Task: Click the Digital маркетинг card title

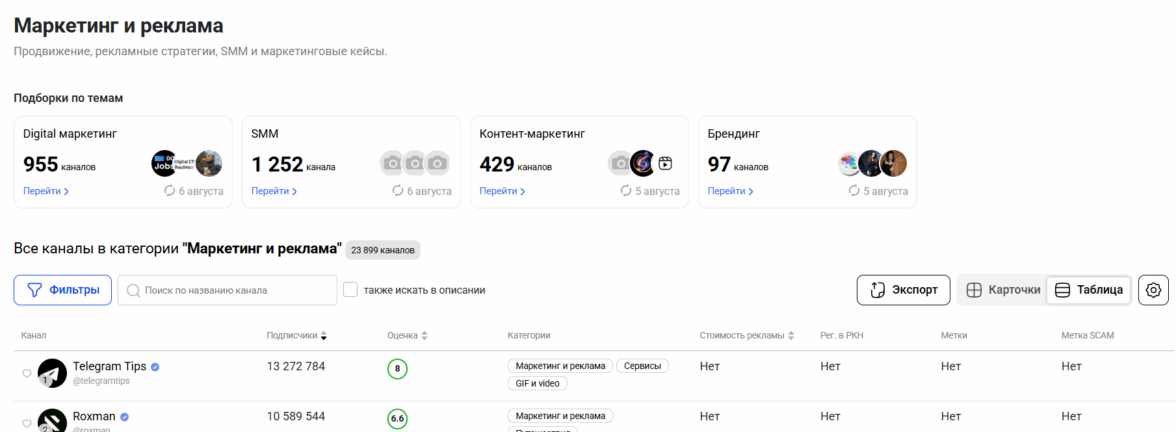Action: [x=70, y=134]
